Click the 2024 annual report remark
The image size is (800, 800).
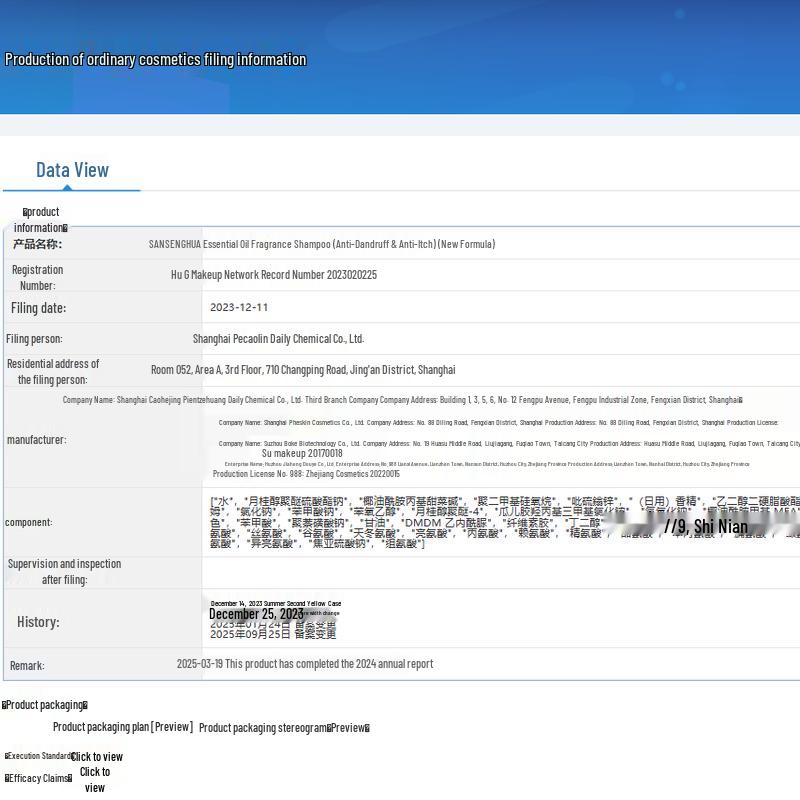304,664
